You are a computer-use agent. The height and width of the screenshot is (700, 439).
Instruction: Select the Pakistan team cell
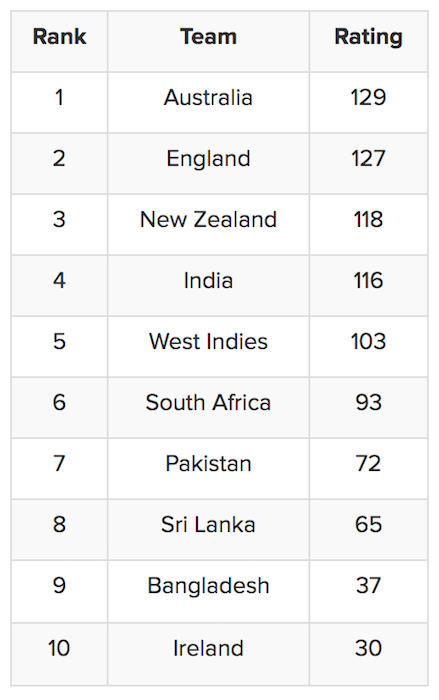(x=209, y=469)
